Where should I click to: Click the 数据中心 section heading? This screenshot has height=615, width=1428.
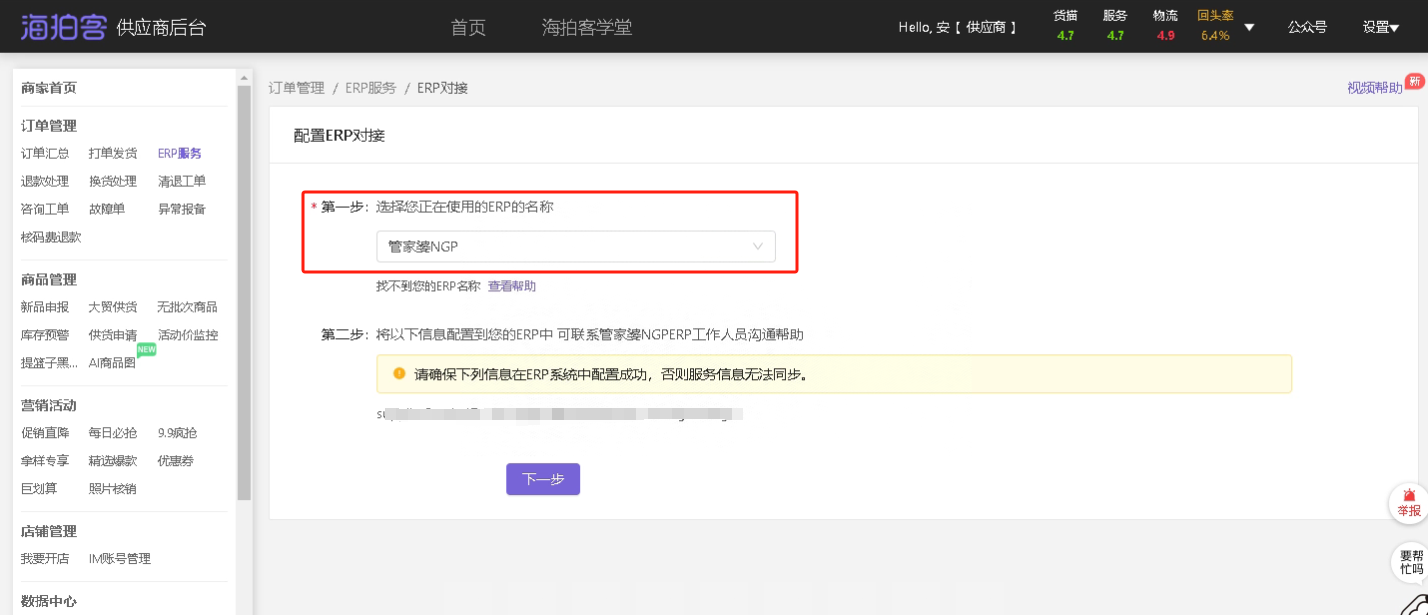[49, 602]
